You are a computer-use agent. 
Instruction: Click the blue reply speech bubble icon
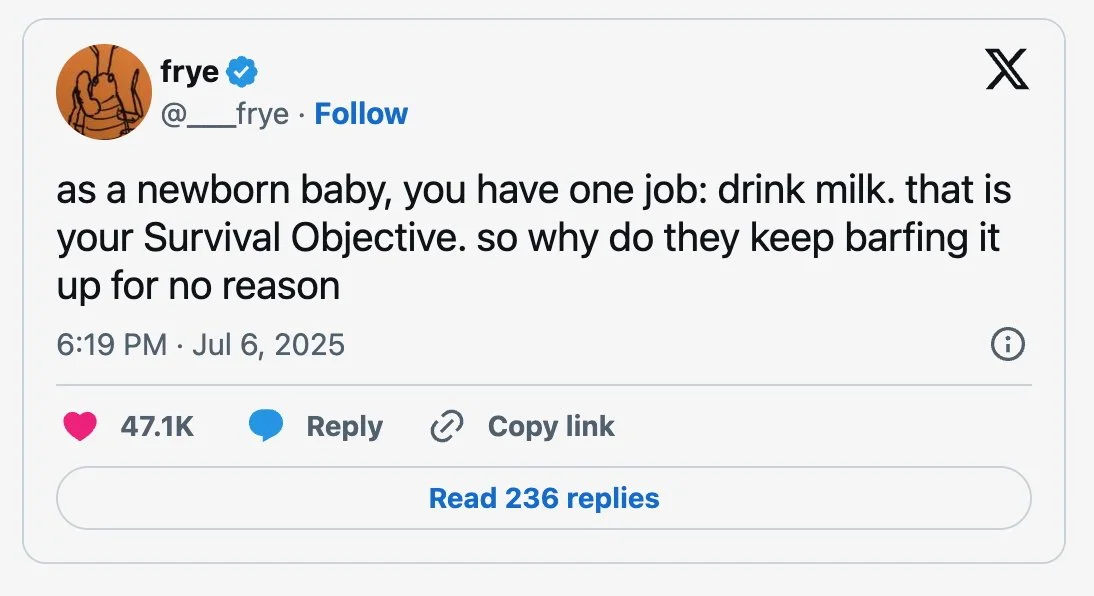coord(265,427)
